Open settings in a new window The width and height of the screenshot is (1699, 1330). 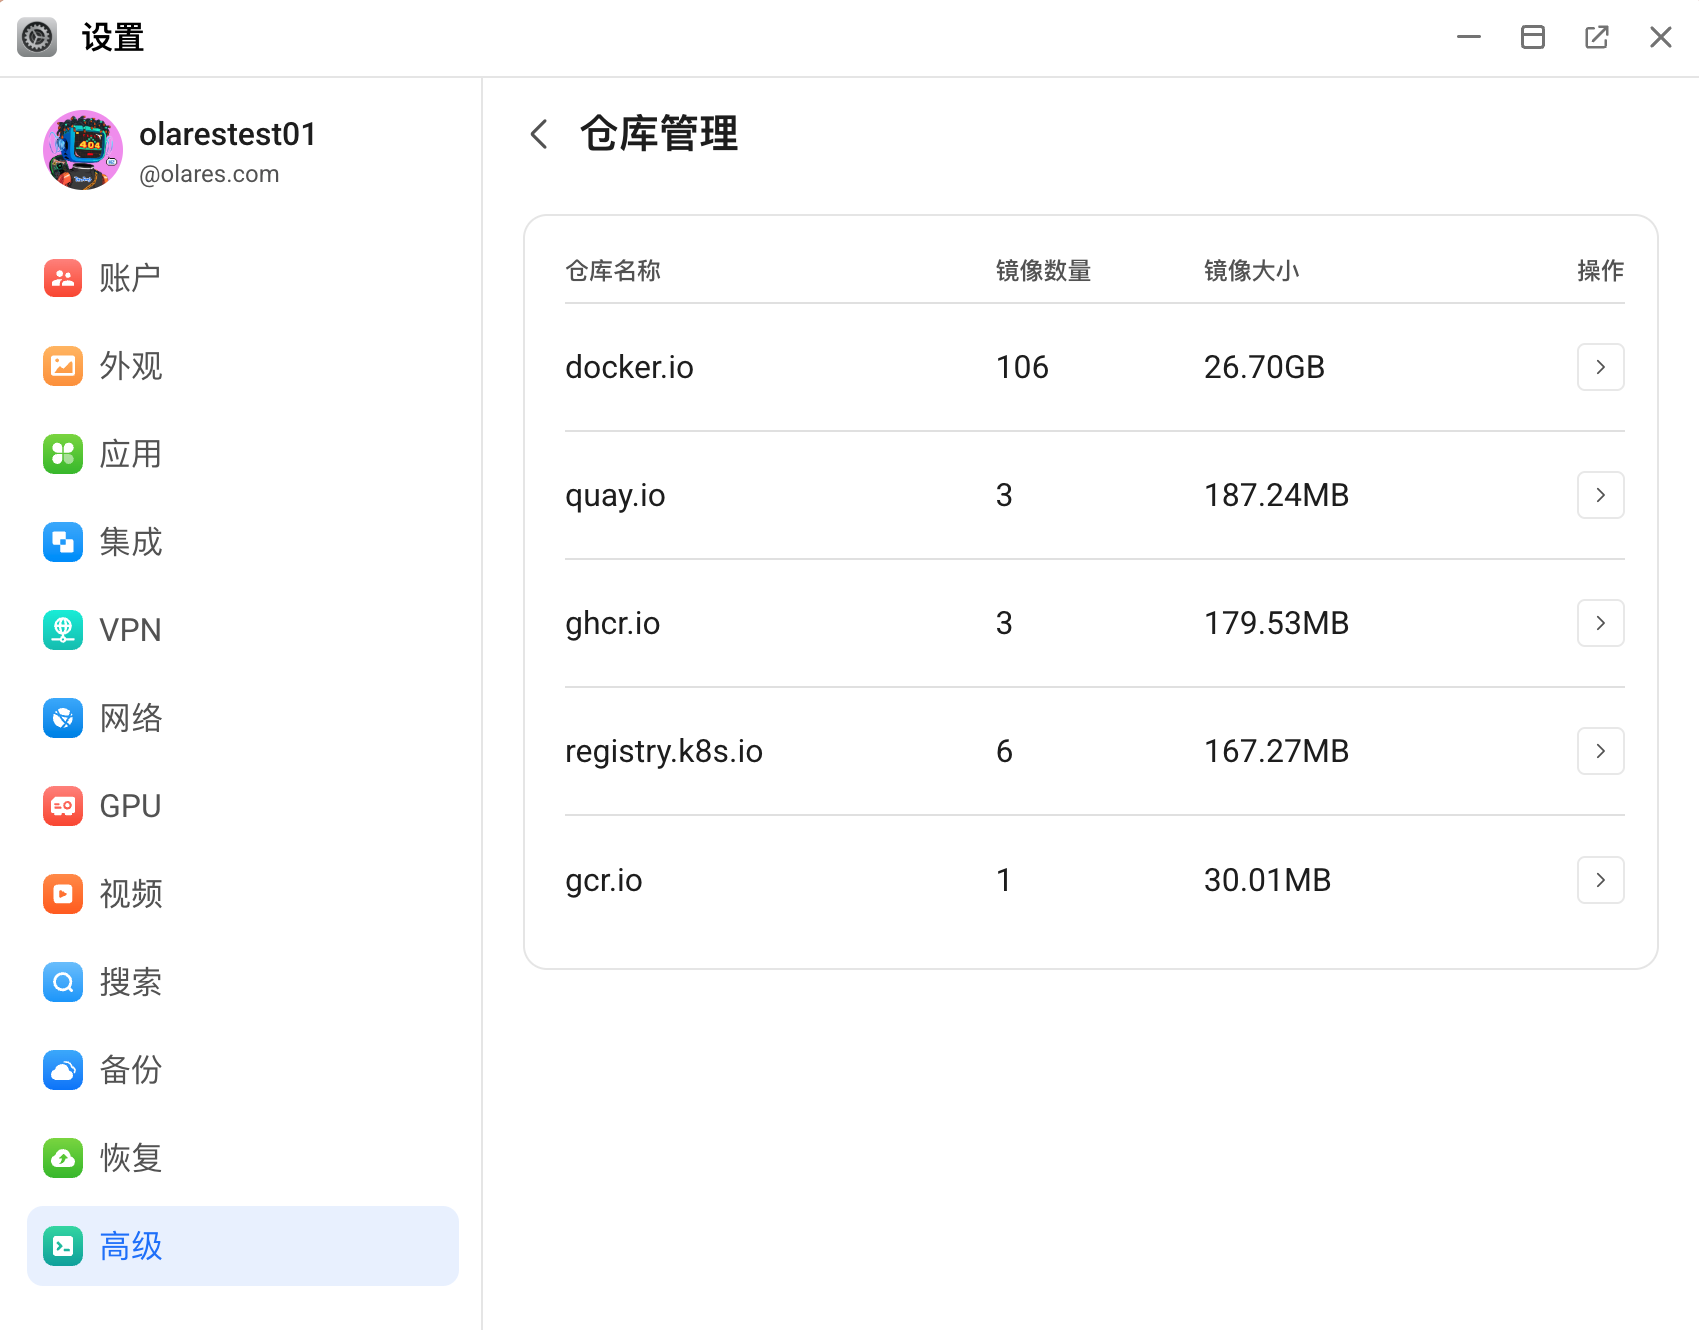(x=1597, y=36)
